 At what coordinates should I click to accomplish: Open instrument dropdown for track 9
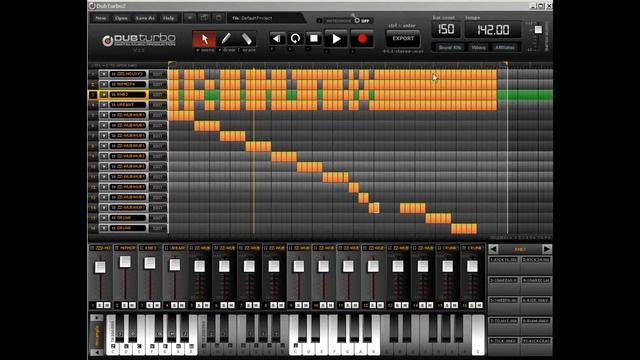tap(104, 156)
